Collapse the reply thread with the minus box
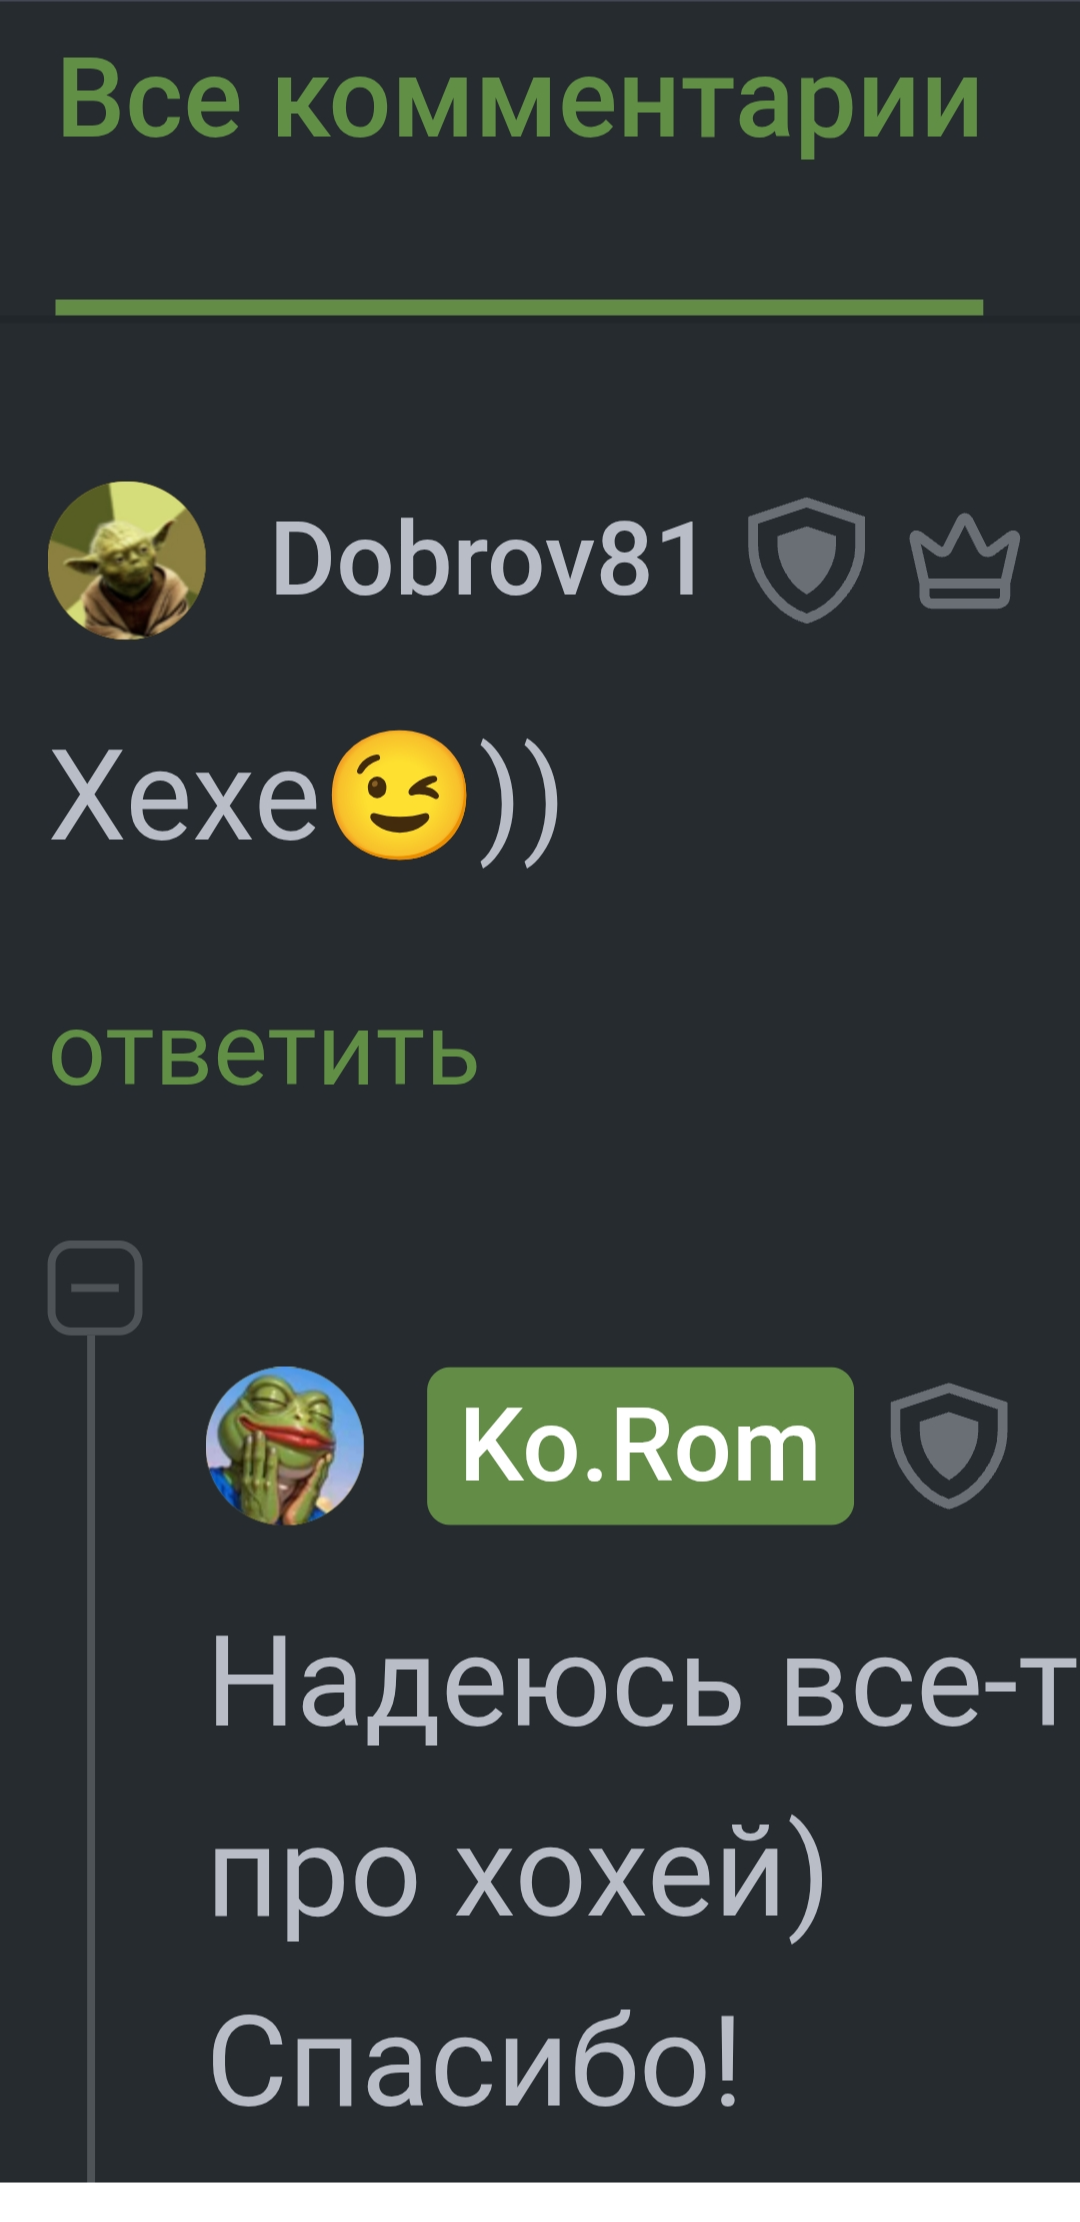 point(95,1287)
